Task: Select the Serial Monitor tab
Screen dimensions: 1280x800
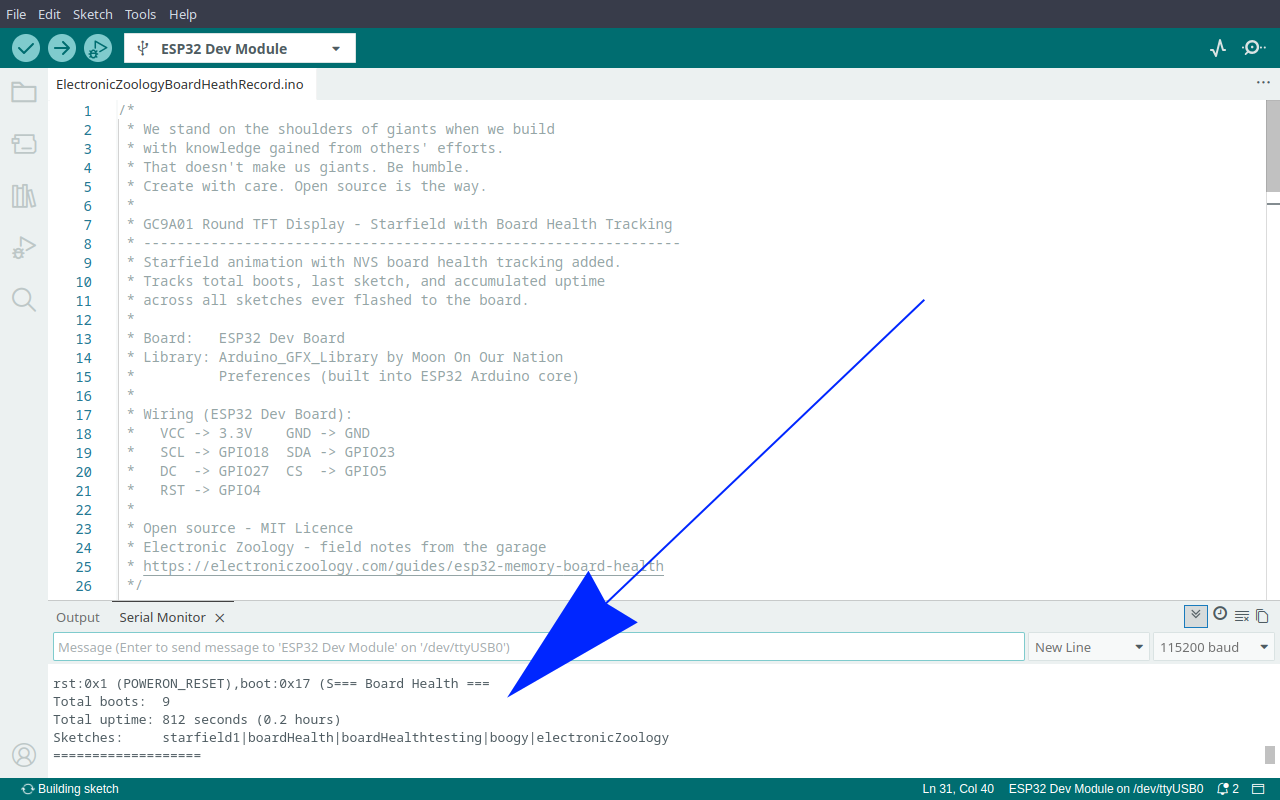Action: click(x=162, y=617)
